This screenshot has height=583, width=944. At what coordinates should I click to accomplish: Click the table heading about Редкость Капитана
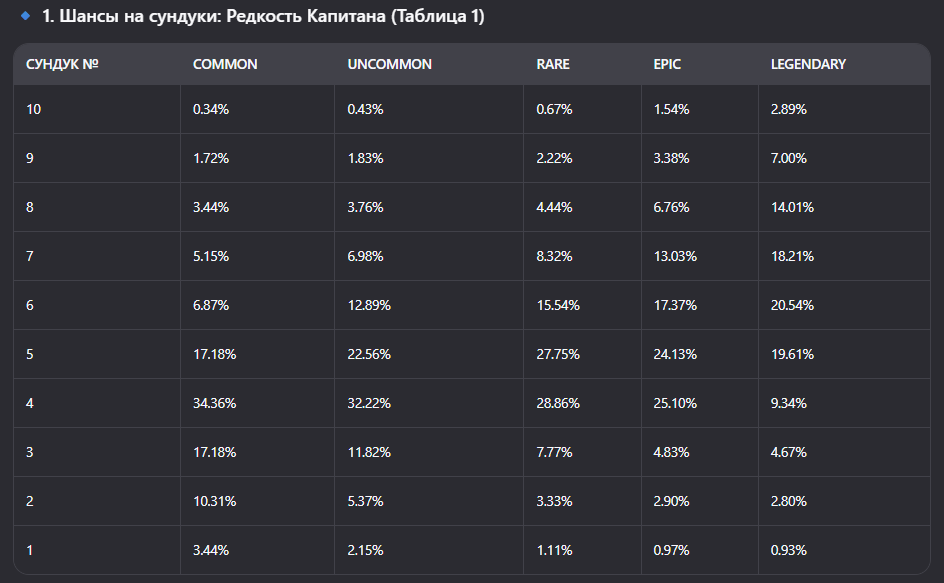[x=263, y=17]
